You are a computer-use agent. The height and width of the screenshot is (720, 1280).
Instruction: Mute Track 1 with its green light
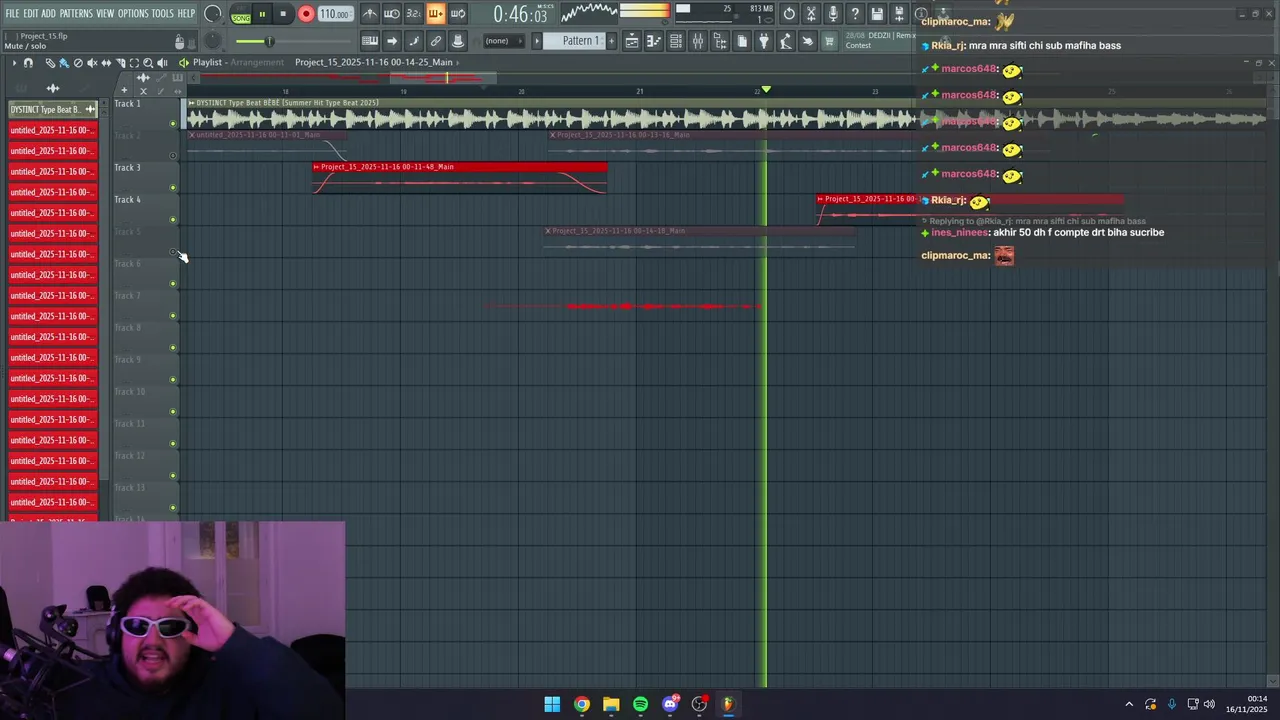(x=173, y=124)
